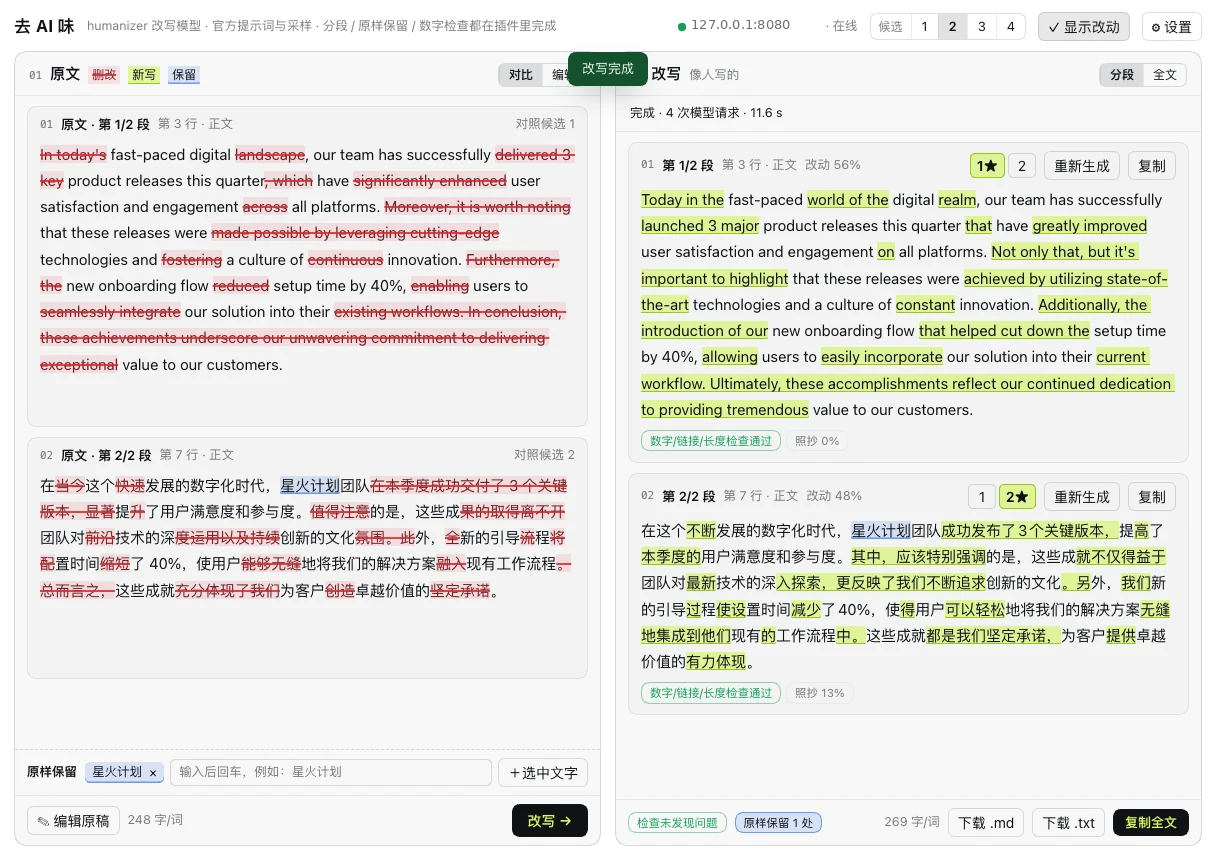
Task: Select candidate 3 in the top 候选 bar
Action: click(981, 27)
